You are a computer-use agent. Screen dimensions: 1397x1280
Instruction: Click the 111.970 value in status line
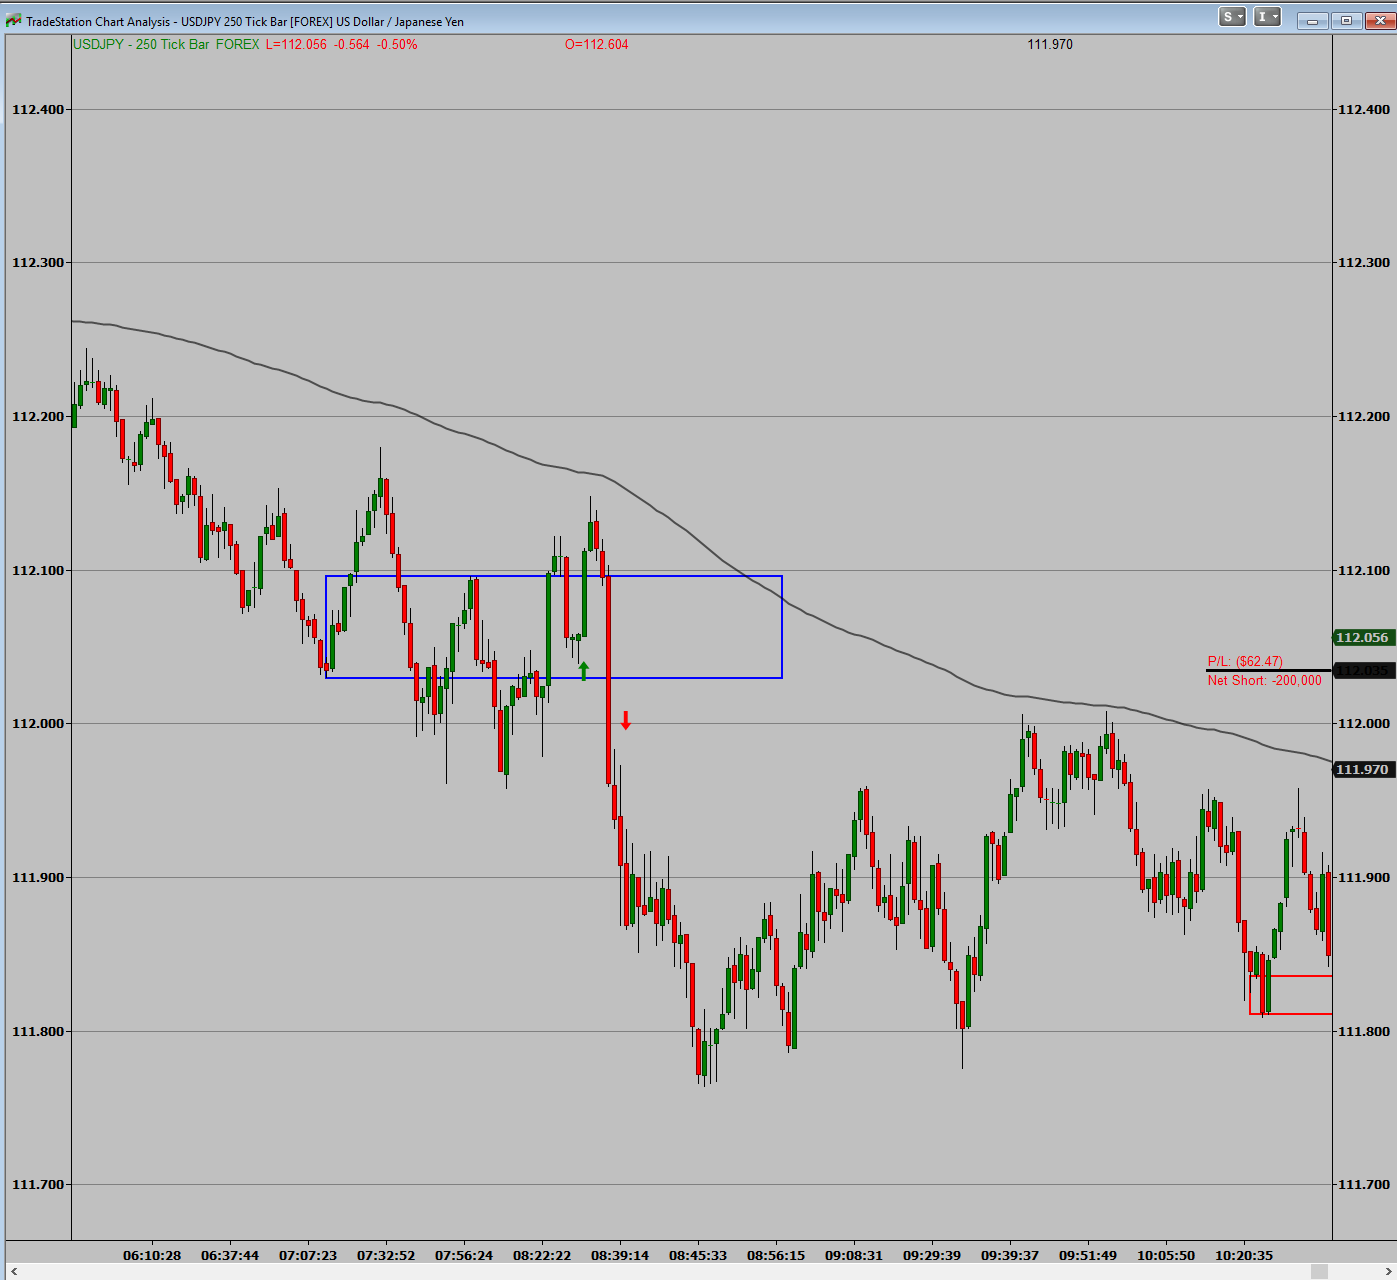coord(1050,45)
